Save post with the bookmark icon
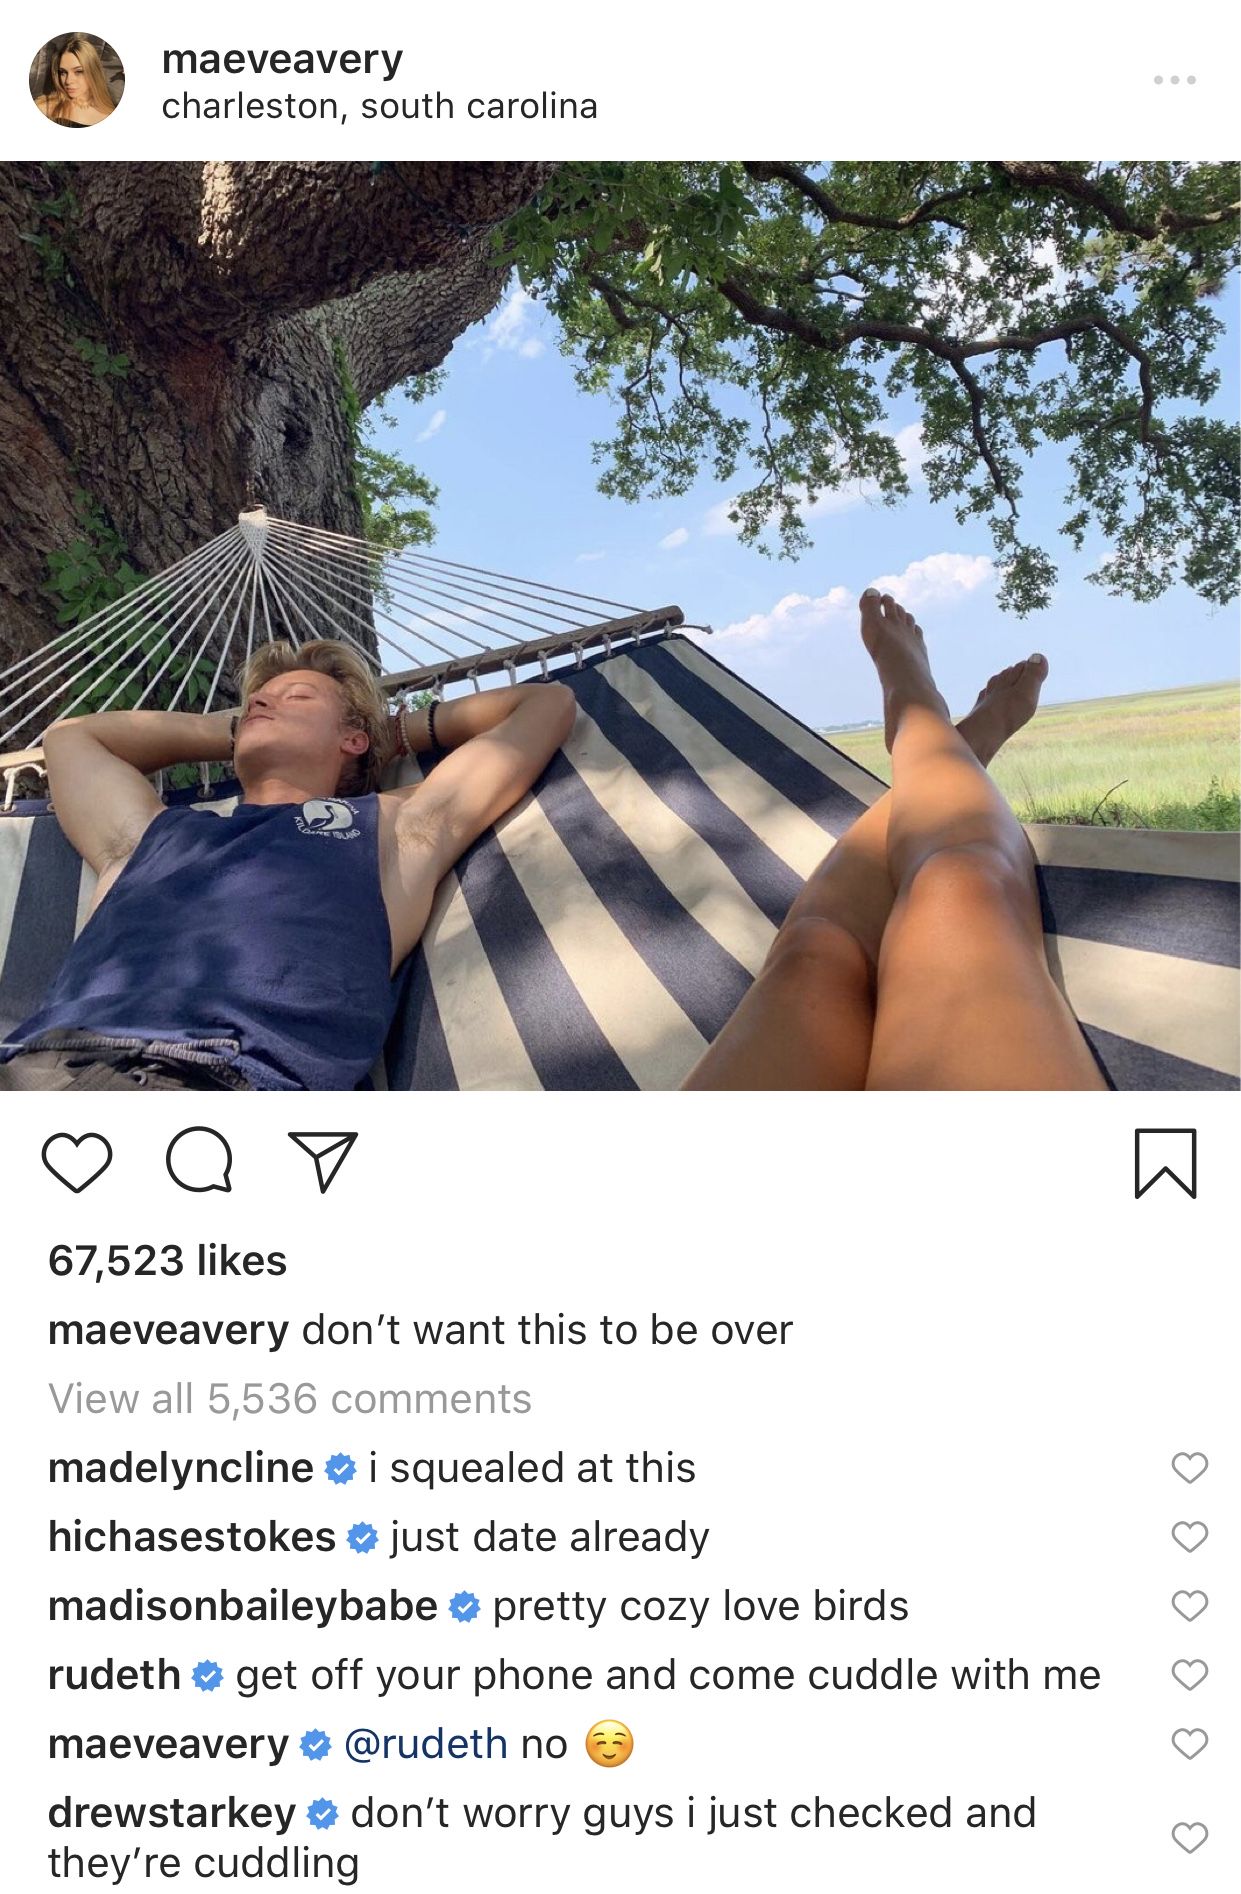Screen dimensions: 1241x1894 pyautogui.click(x=1165, y=1163)
